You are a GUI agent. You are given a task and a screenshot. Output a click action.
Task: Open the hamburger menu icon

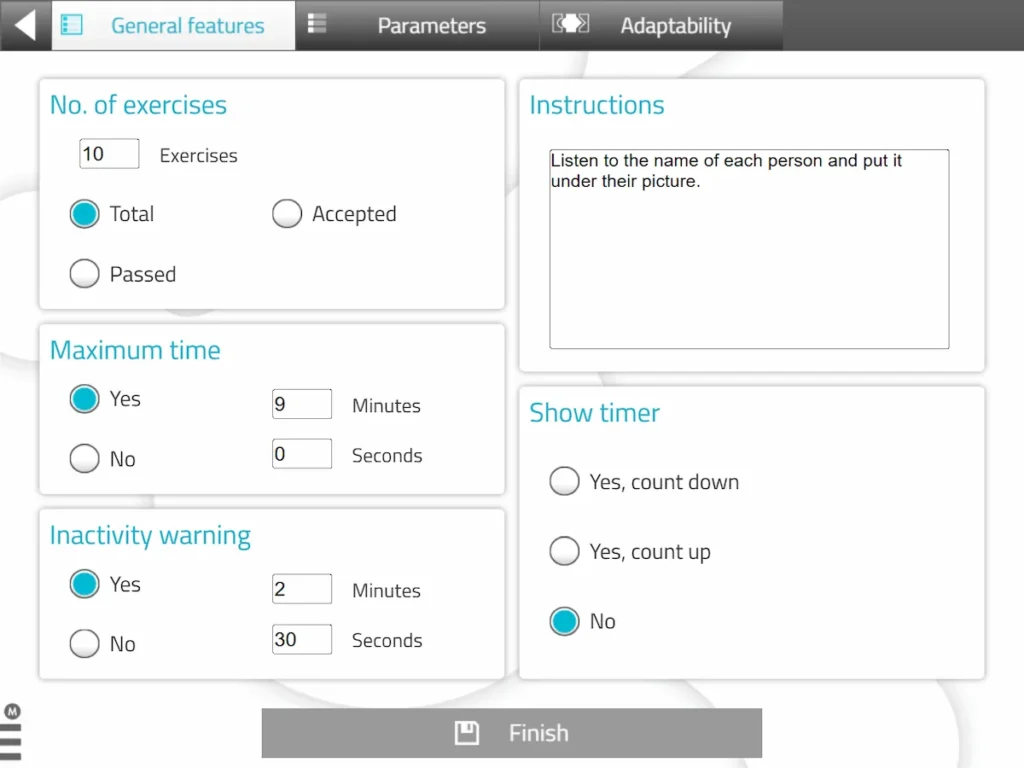click(11, 741)
